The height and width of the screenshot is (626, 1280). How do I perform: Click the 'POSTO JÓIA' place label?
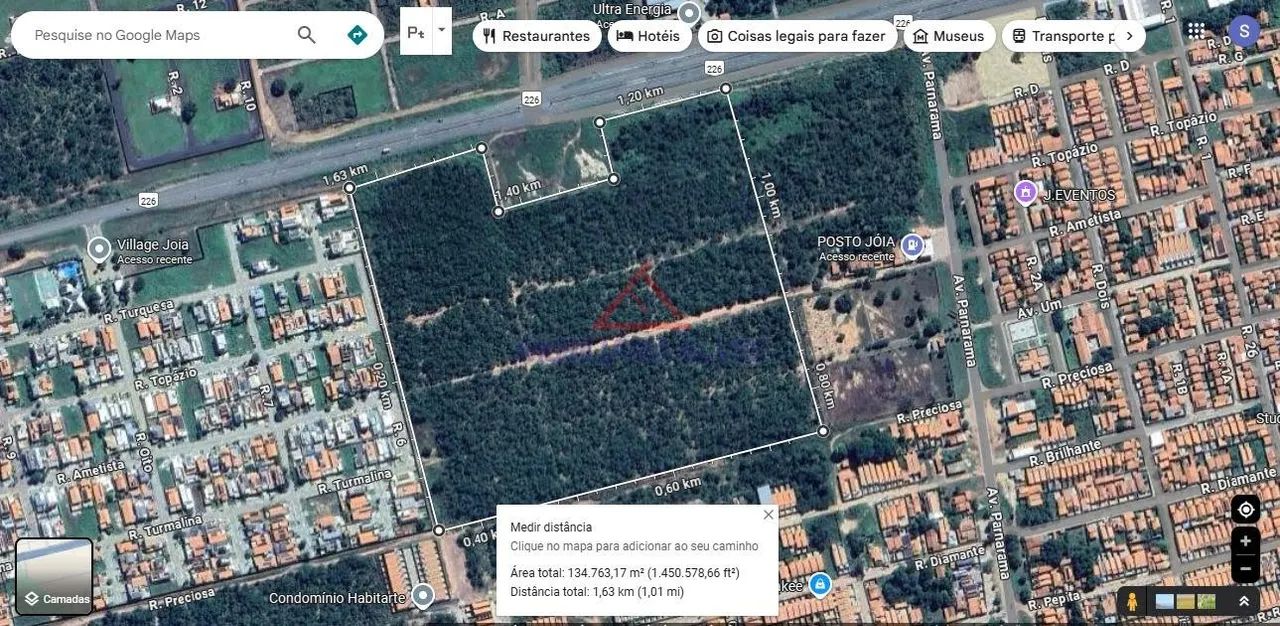(856, 241)
